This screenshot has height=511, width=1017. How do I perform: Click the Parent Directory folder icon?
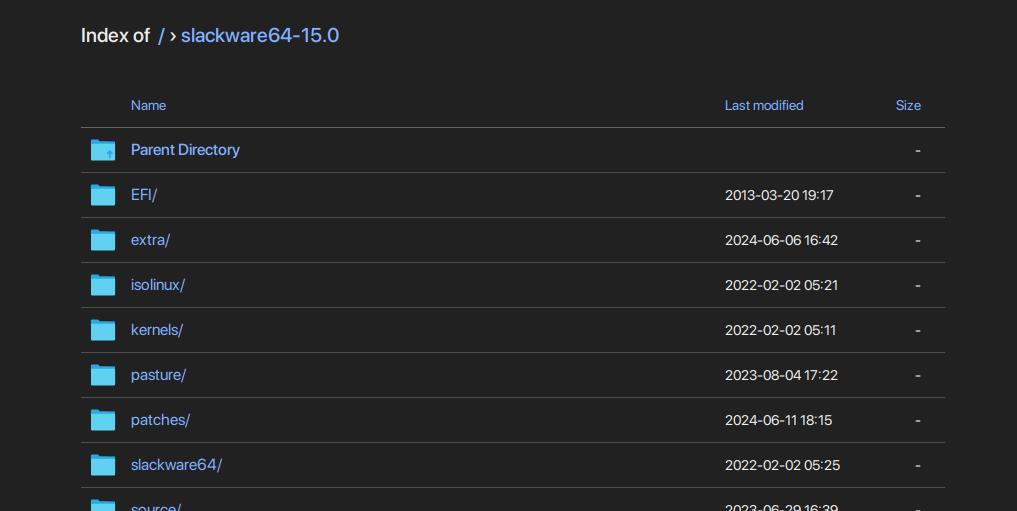point(102,150)
